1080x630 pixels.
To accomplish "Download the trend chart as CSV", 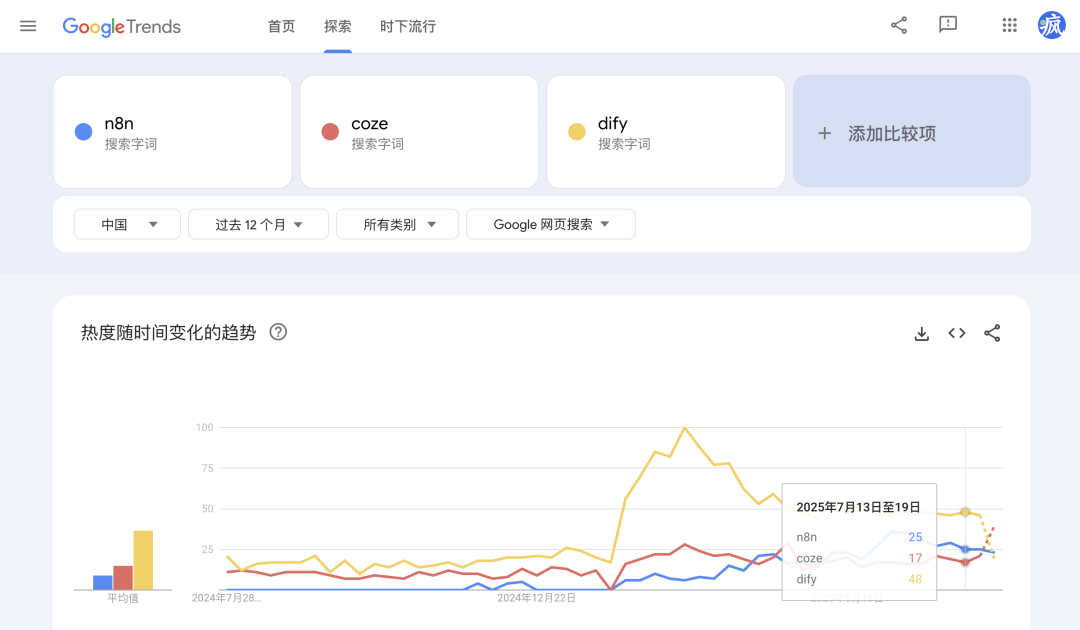I will tap(922, 334).
